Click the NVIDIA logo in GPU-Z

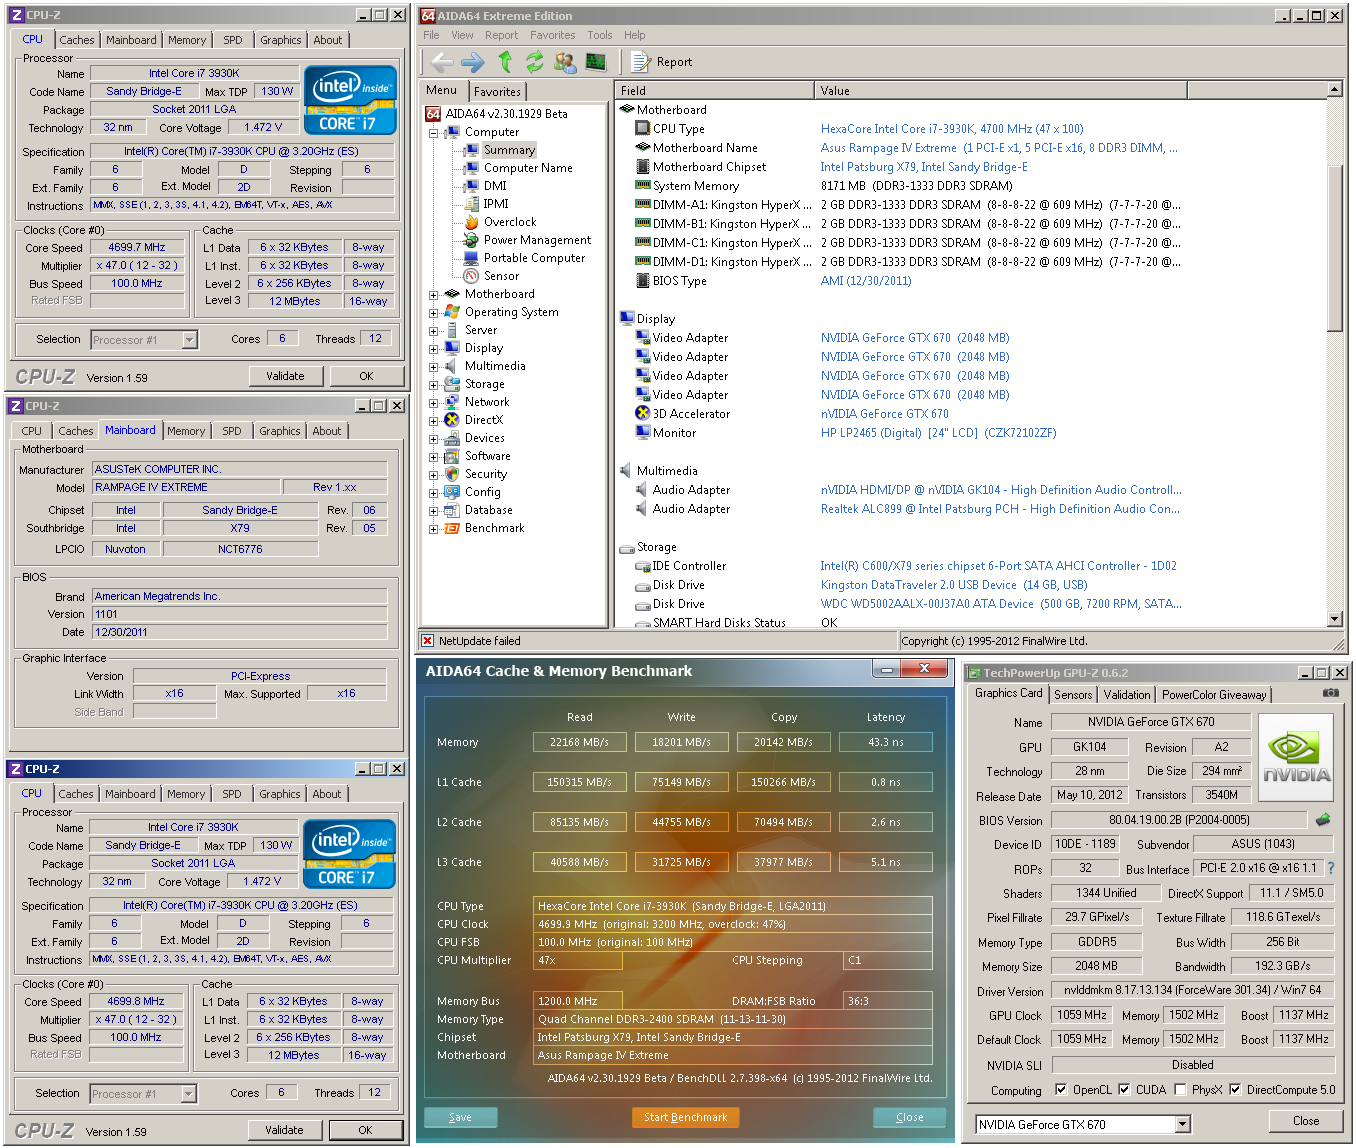(x=1297, y=757)
